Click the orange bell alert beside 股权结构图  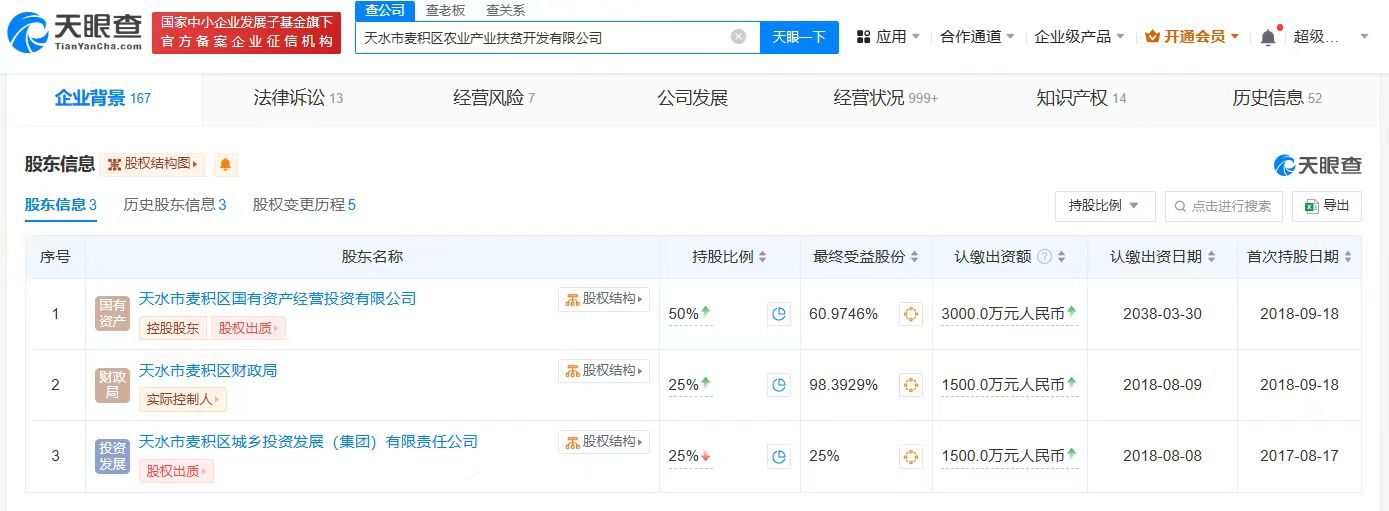pyautogui.click(x=225, y=164)
